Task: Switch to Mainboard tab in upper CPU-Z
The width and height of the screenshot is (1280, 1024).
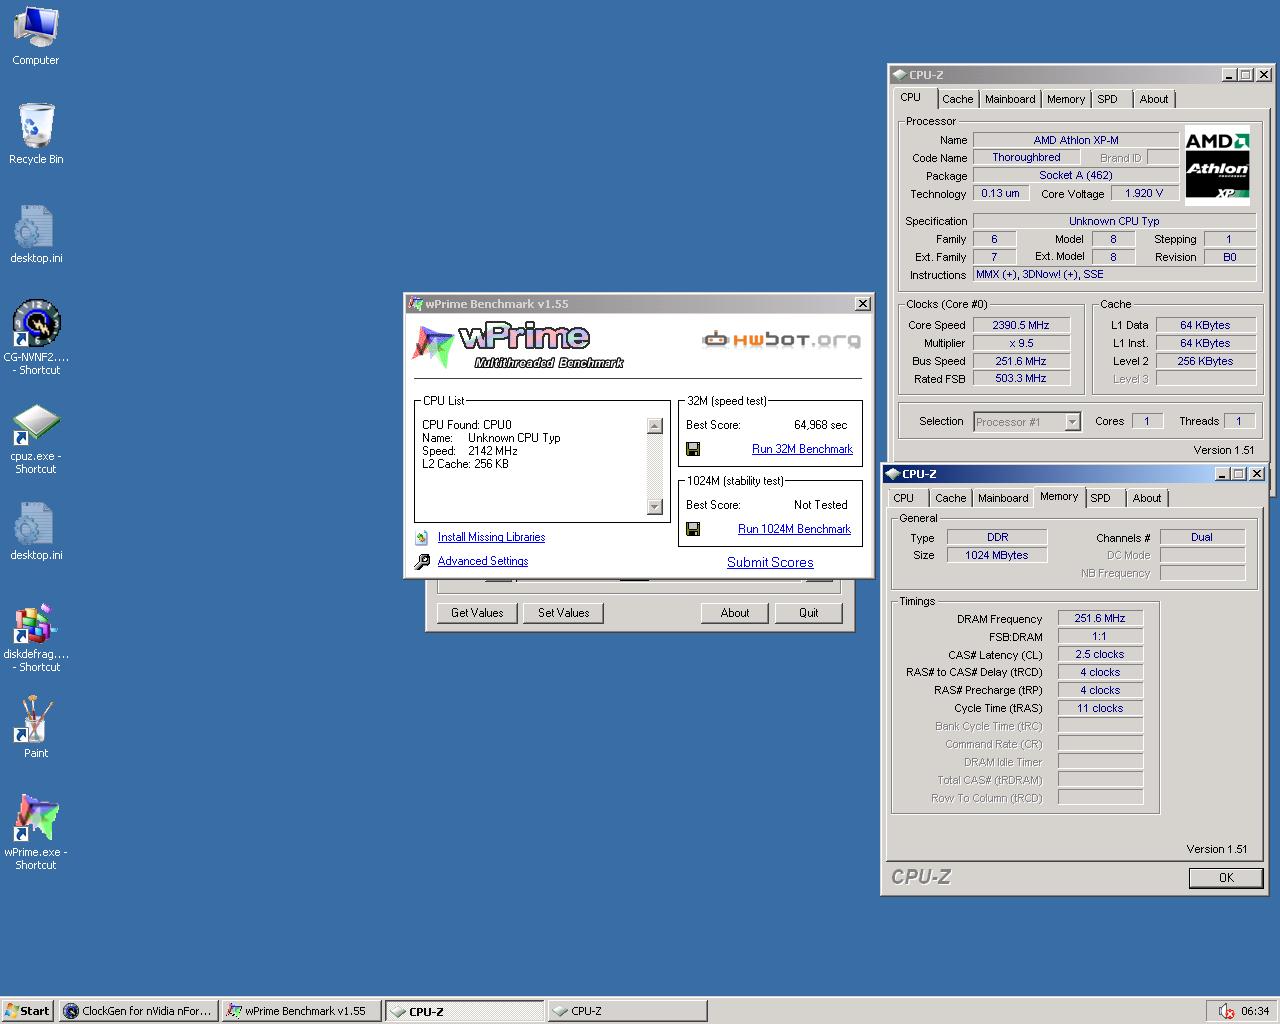Action: [1010, 99]
